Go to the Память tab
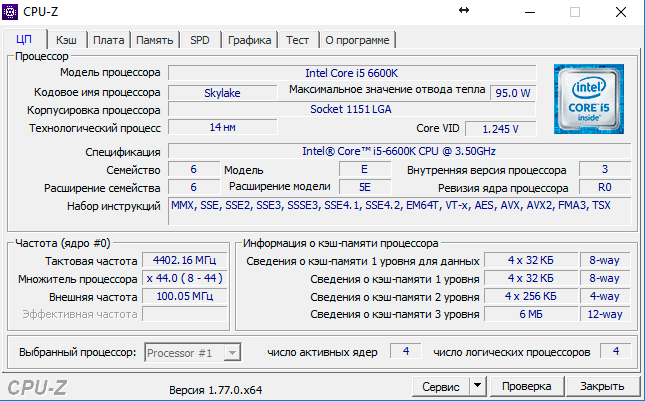Viewport: 645px width, 401px height. [154, 40]
